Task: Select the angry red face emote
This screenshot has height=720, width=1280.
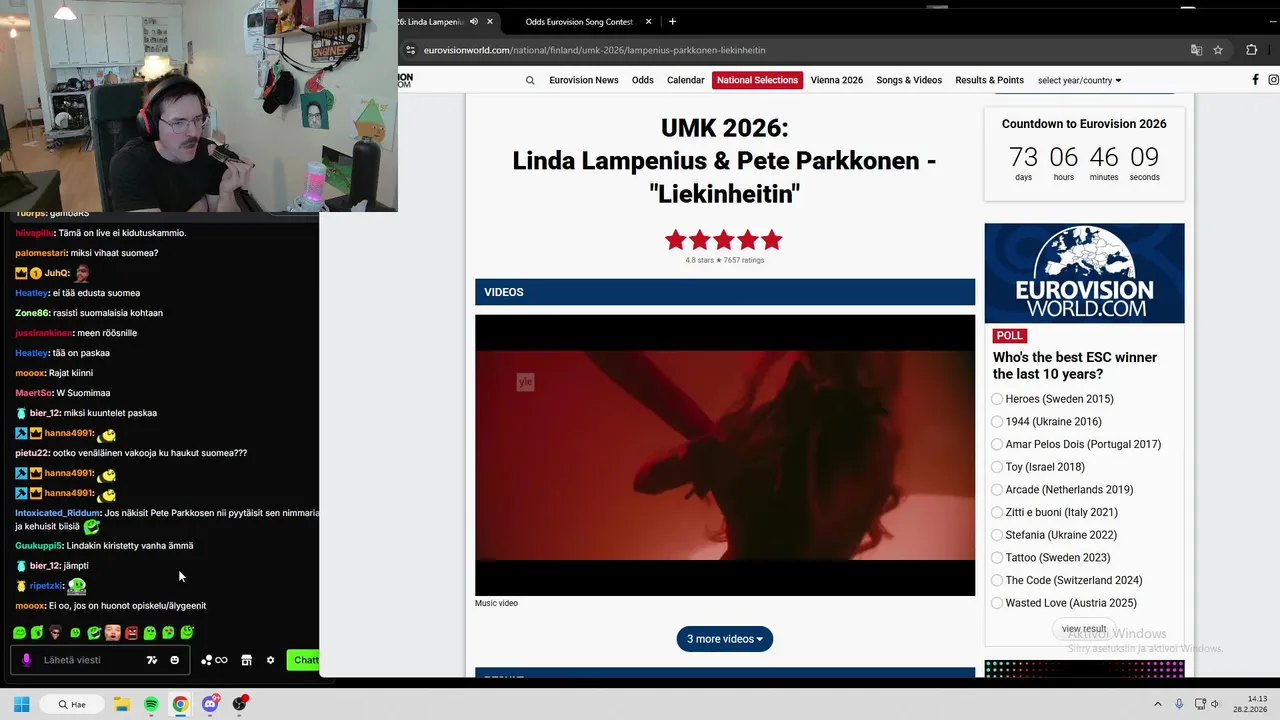Action: [x=131, y=632]
